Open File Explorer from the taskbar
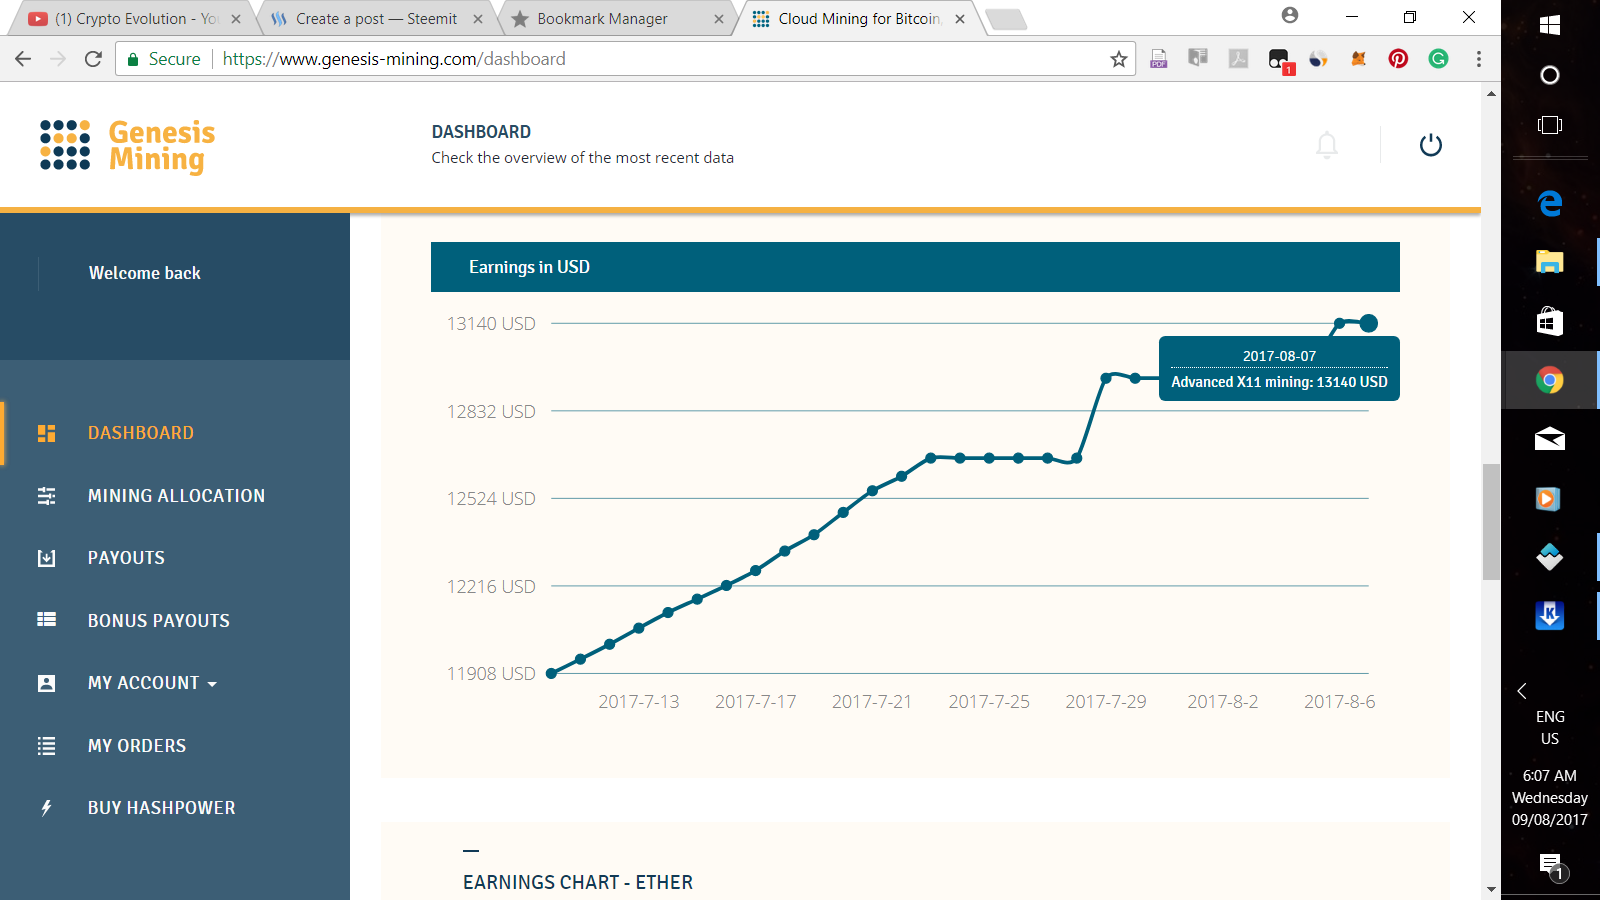This screenshot has width=1600, height=900. 1550,262
